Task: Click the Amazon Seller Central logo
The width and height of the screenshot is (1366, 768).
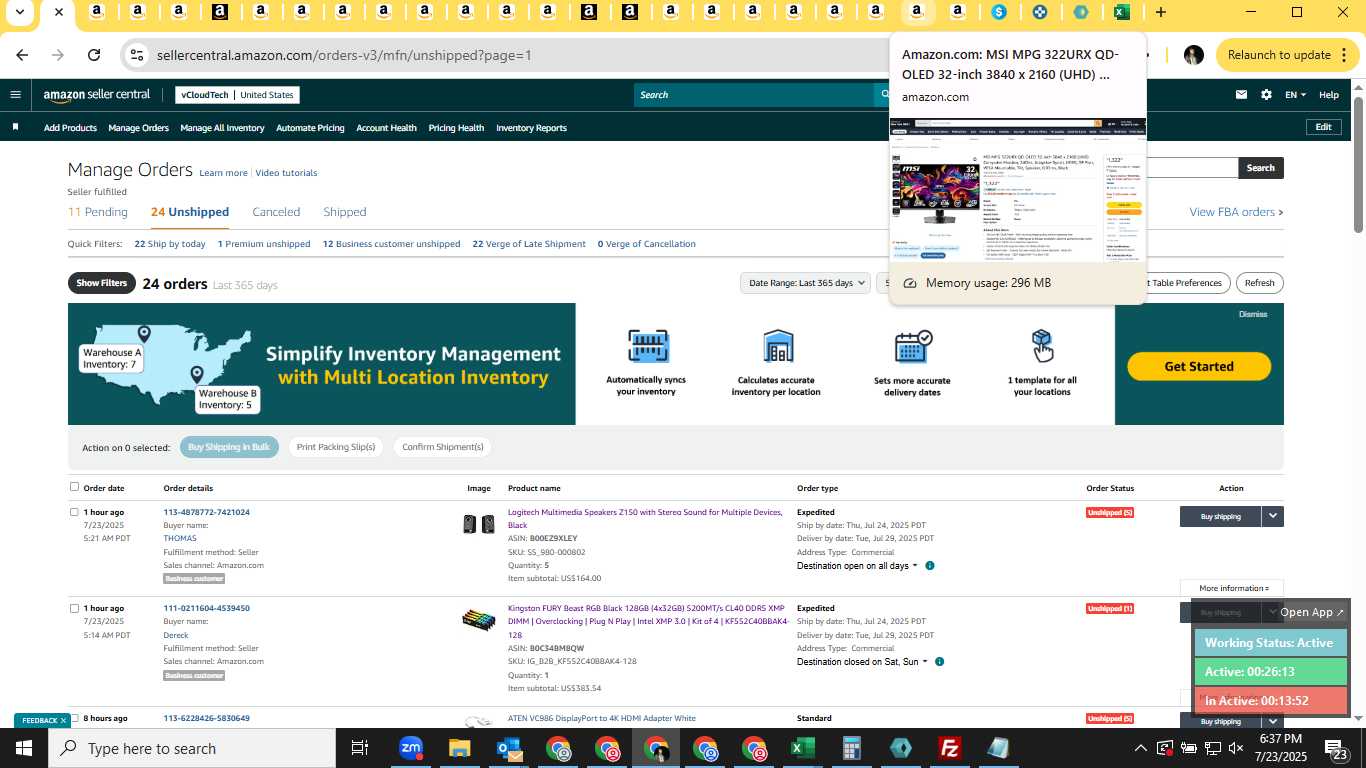Action: pyautogui.click(x=97, y=95)
